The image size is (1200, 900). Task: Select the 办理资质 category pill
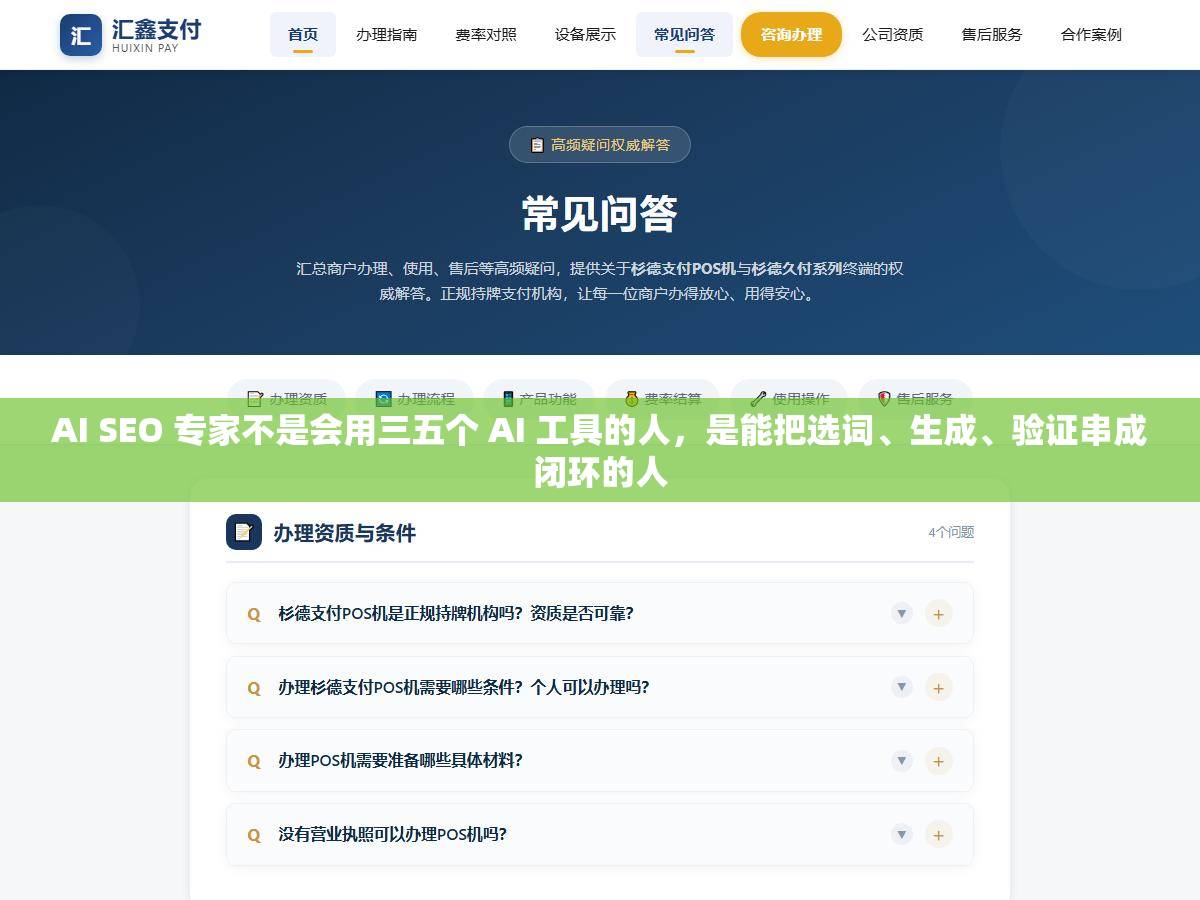pos(287,399)
